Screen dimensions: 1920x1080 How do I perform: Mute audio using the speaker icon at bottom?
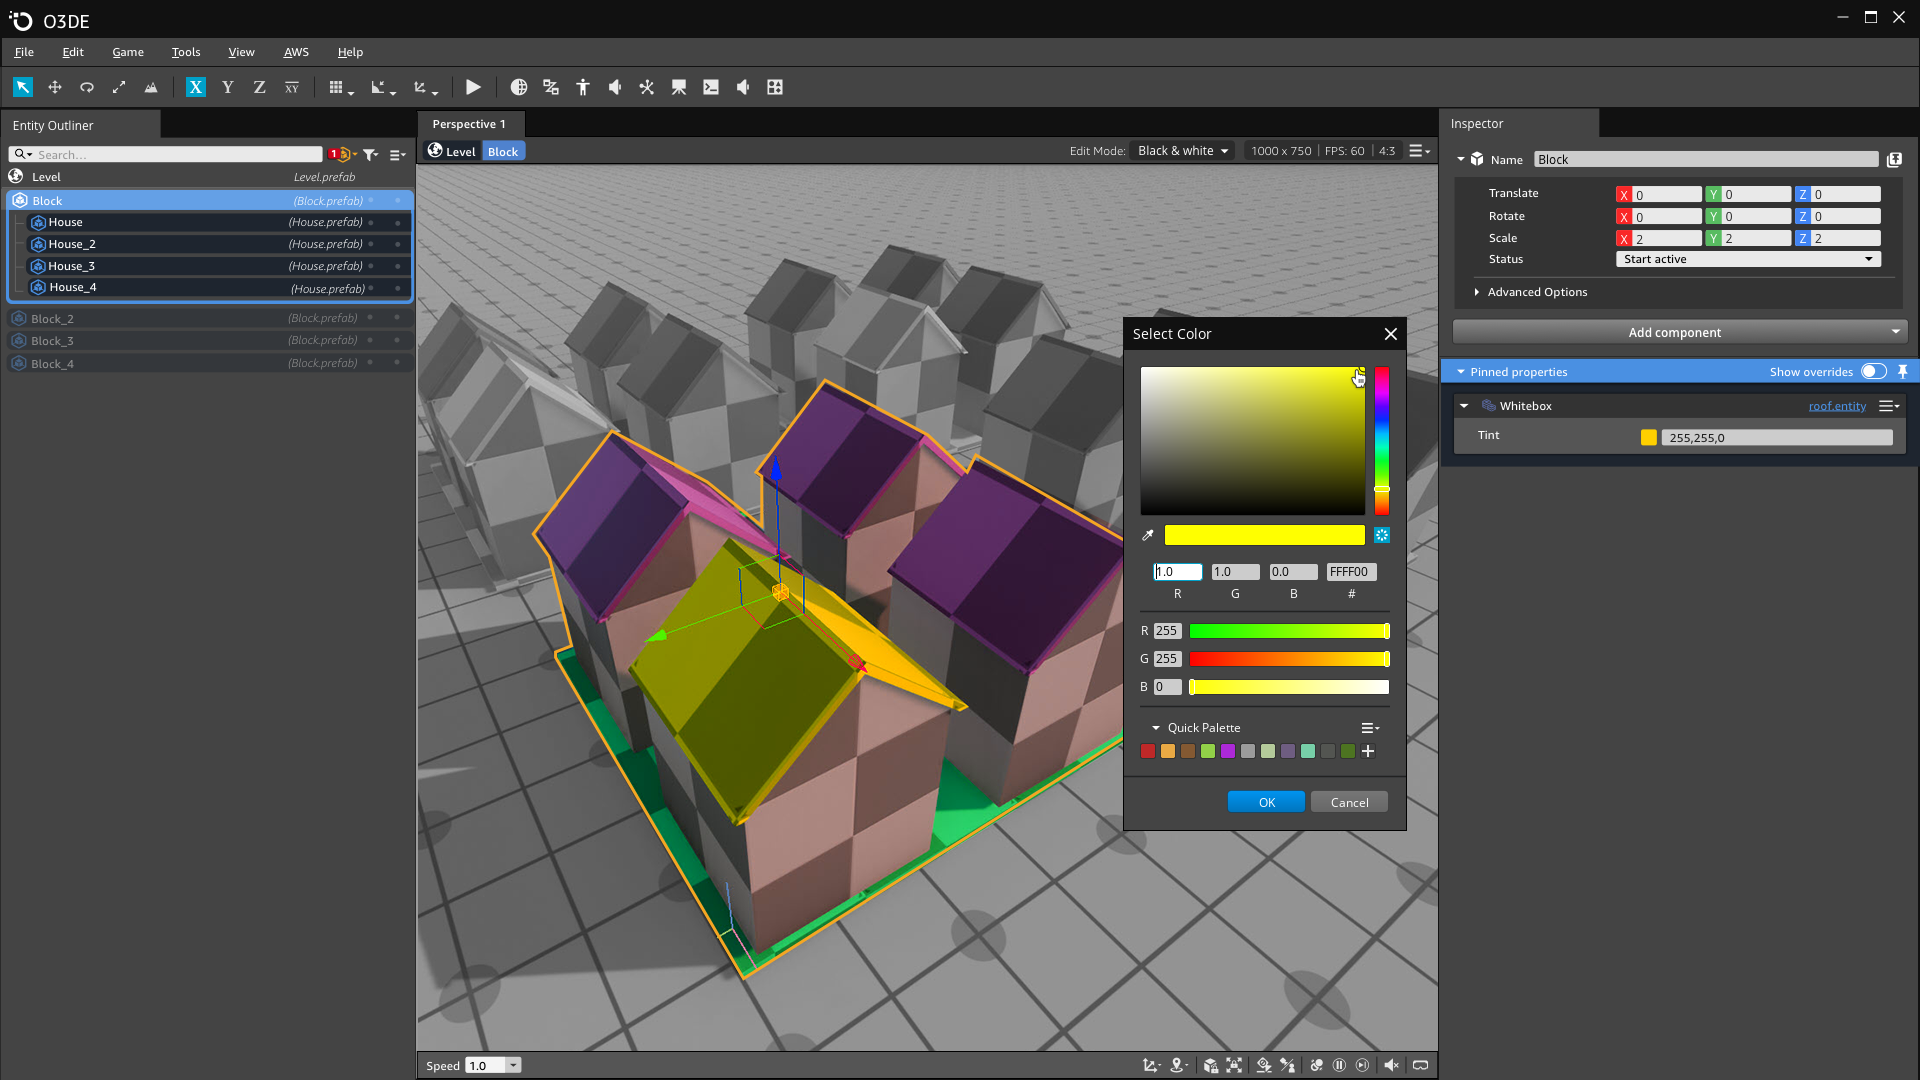(1391, 1065)
